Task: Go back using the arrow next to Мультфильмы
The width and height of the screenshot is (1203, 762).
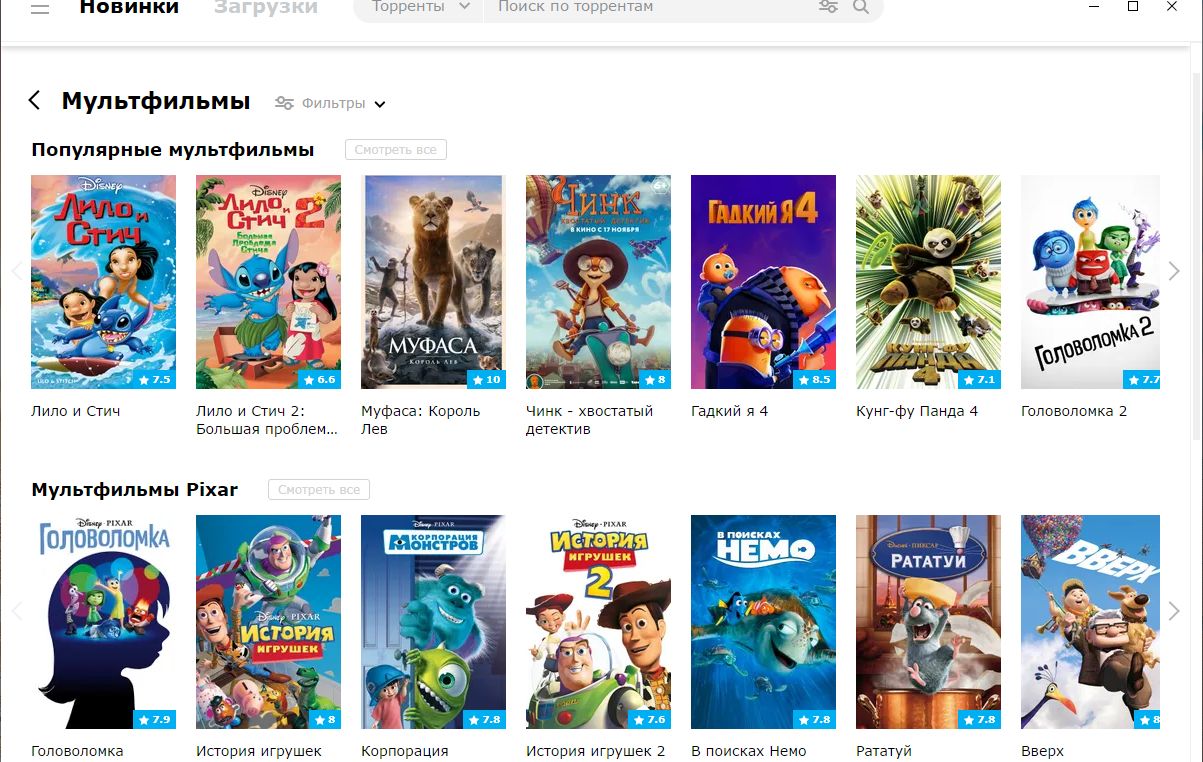Action: (x=35, y=100)
